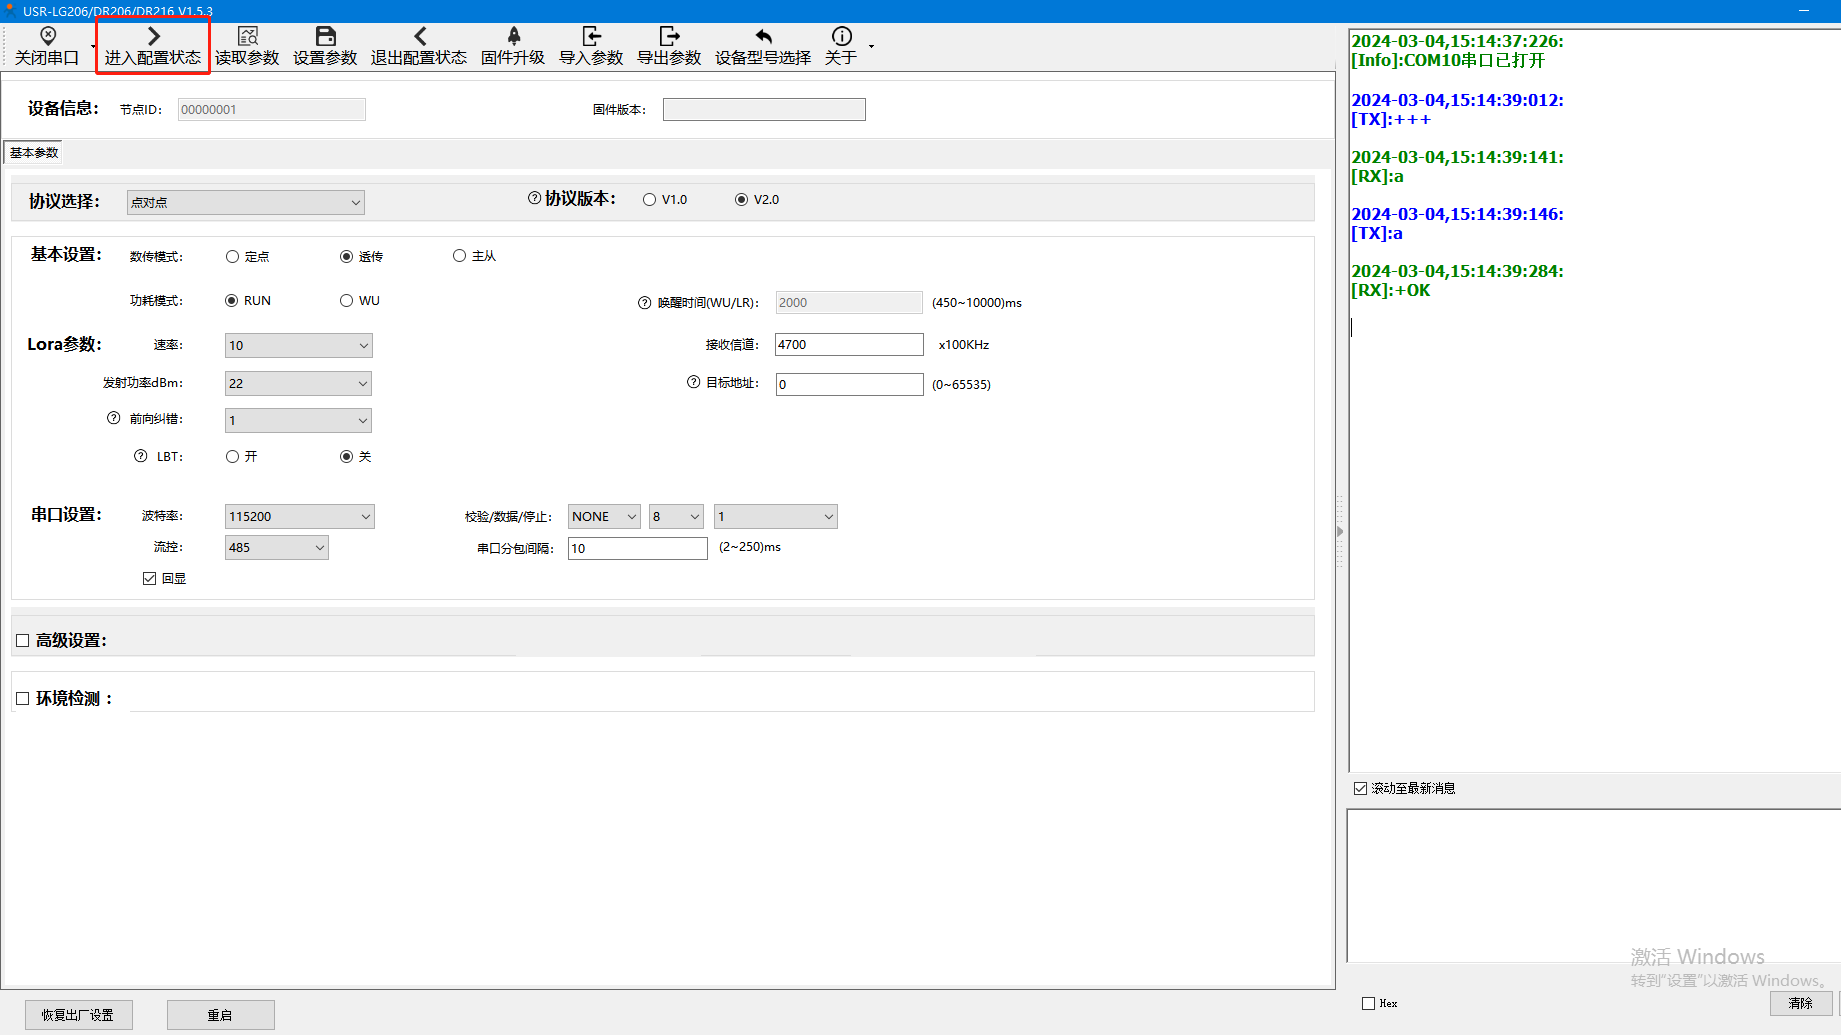Click help icon beside 目标地址
Viewport: 1841px width, 1035px height.
click(694, 382)
